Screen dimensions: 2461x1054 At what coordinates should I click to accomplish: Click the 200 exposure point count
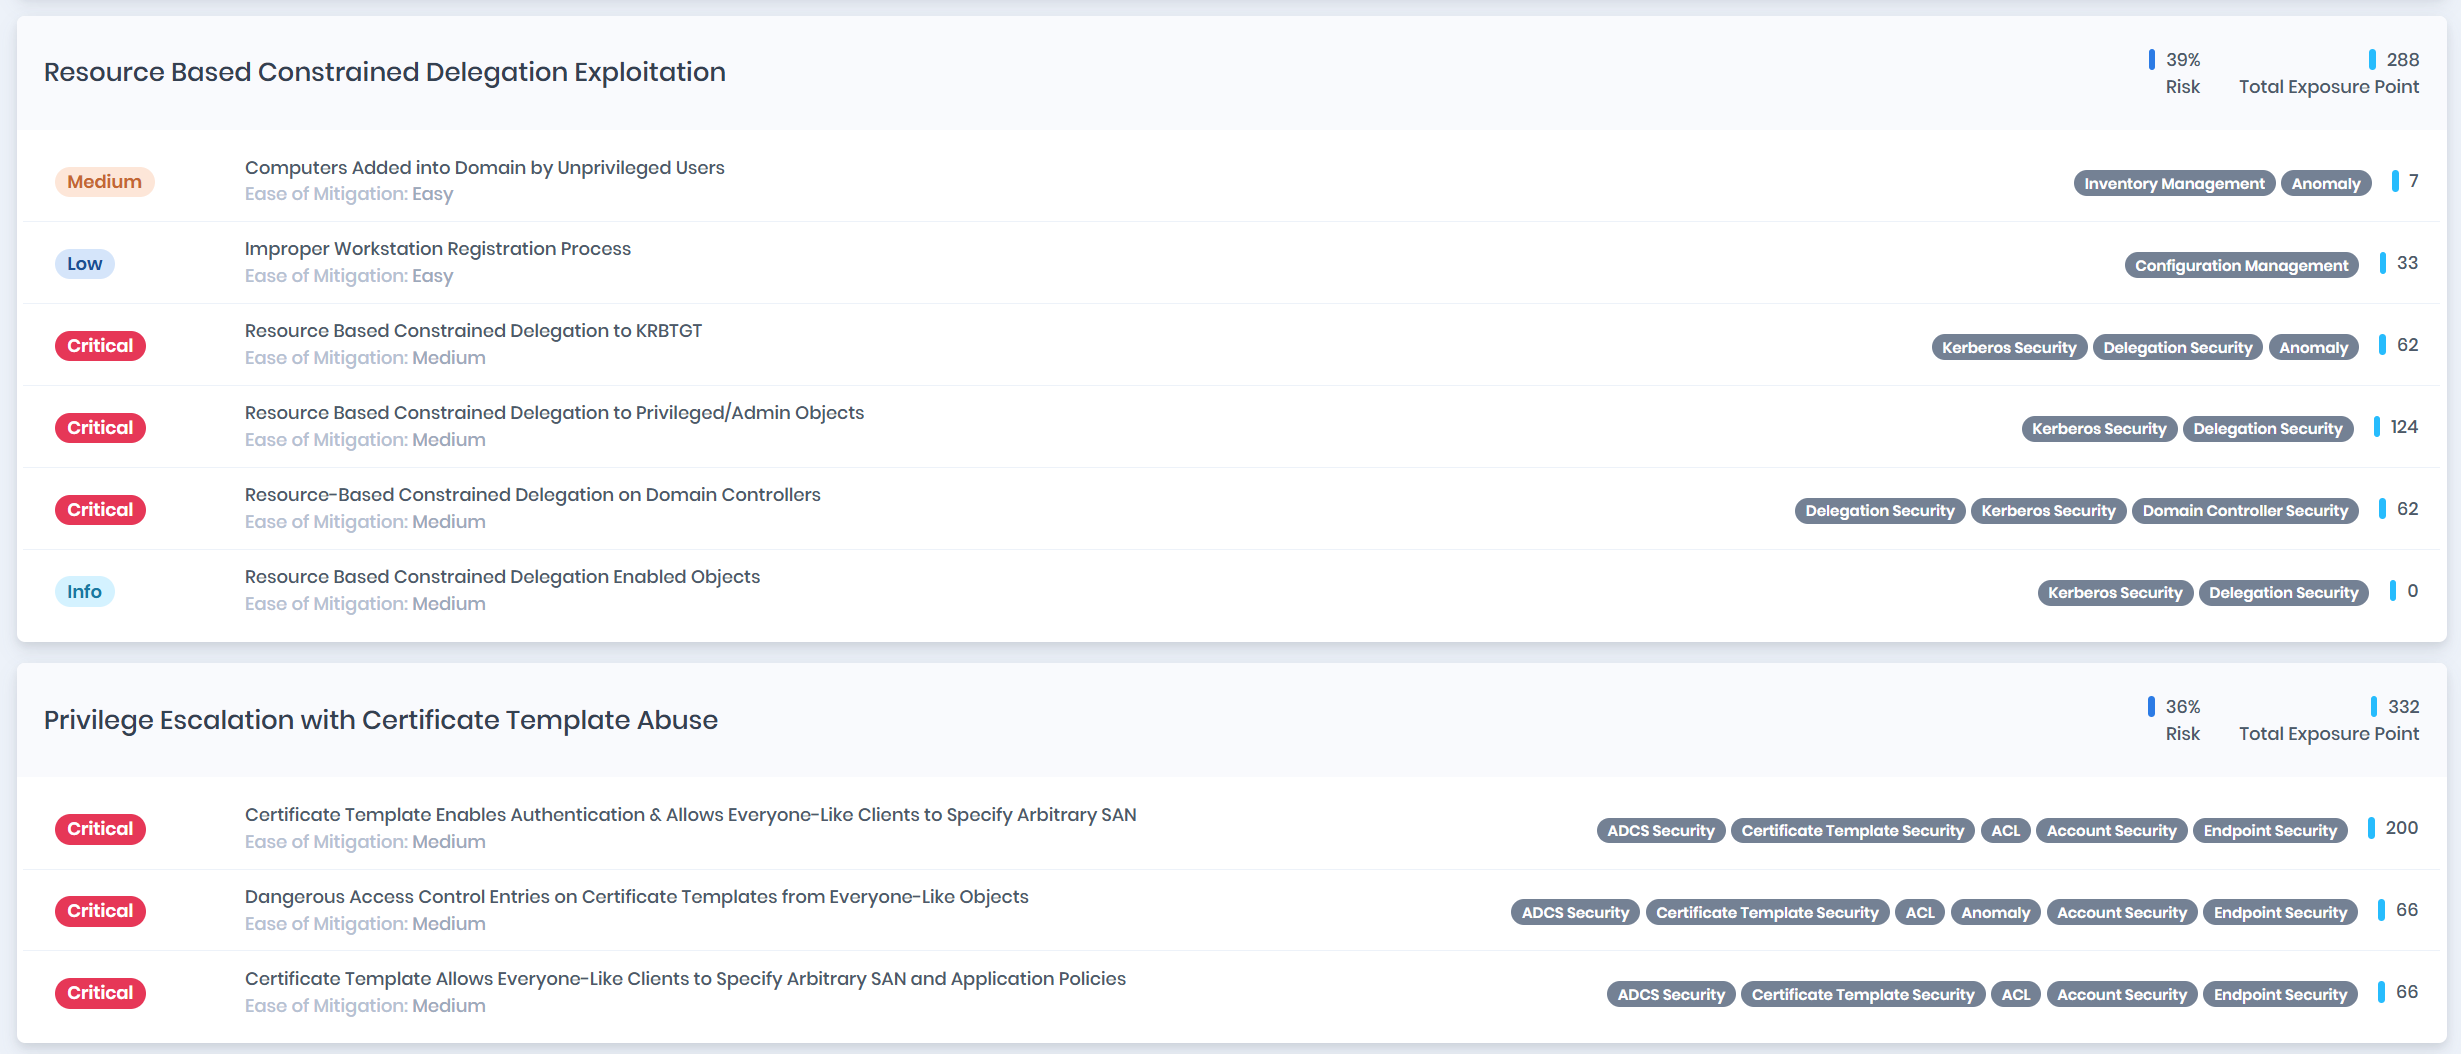pos(2400,829)
